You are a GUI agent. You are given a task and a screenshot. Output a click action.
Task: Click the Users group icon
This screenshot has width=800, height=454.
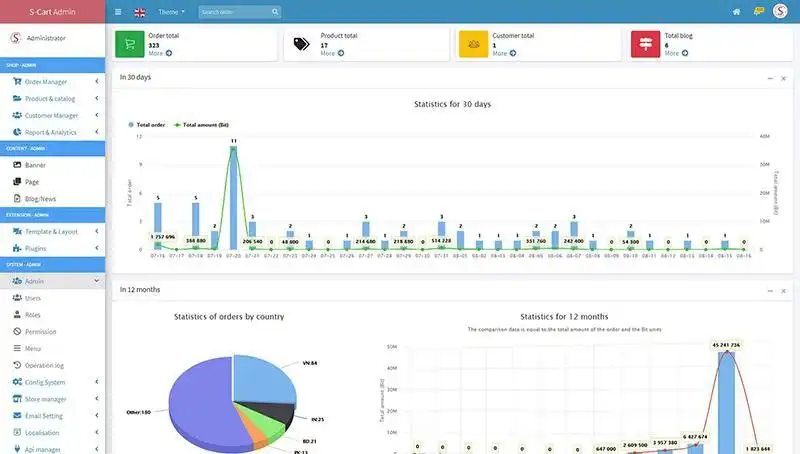[x=17, y=297]
